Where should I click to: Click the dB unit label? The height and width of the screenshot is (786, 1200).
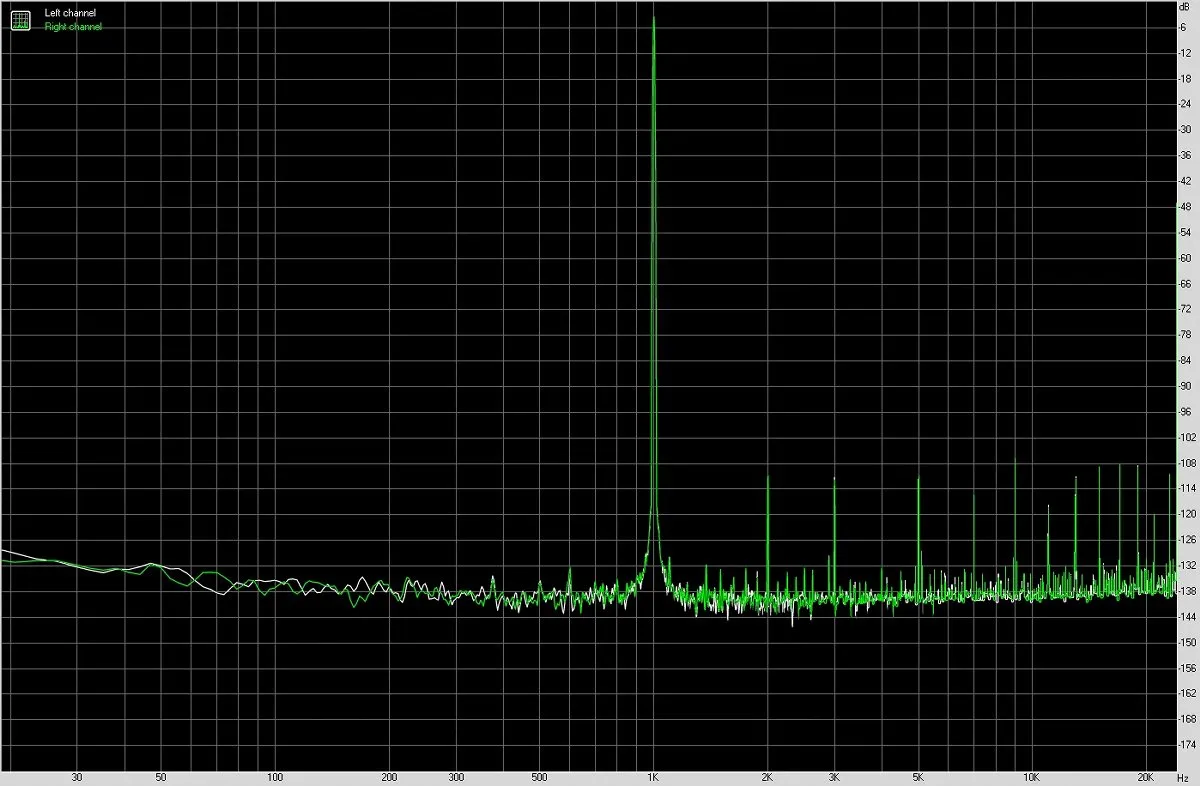(1186, 8)
